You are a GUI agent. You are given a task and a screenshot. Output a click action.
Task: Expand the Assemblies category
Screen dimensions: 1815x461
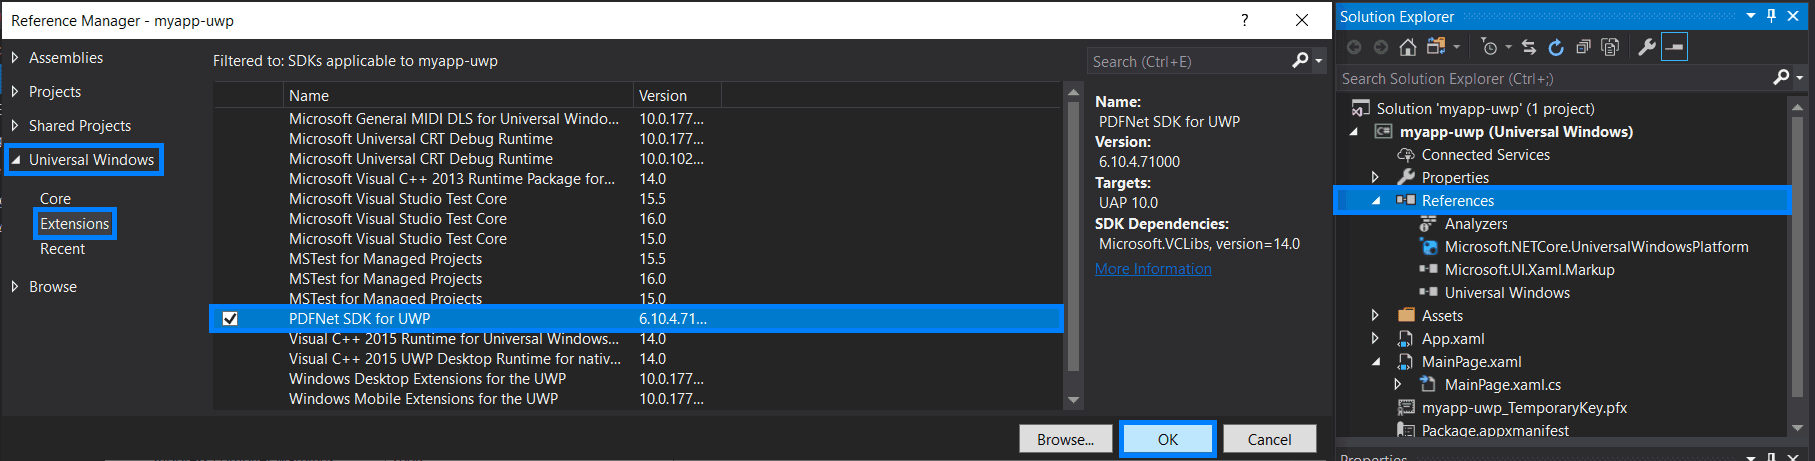click(15, 58)
